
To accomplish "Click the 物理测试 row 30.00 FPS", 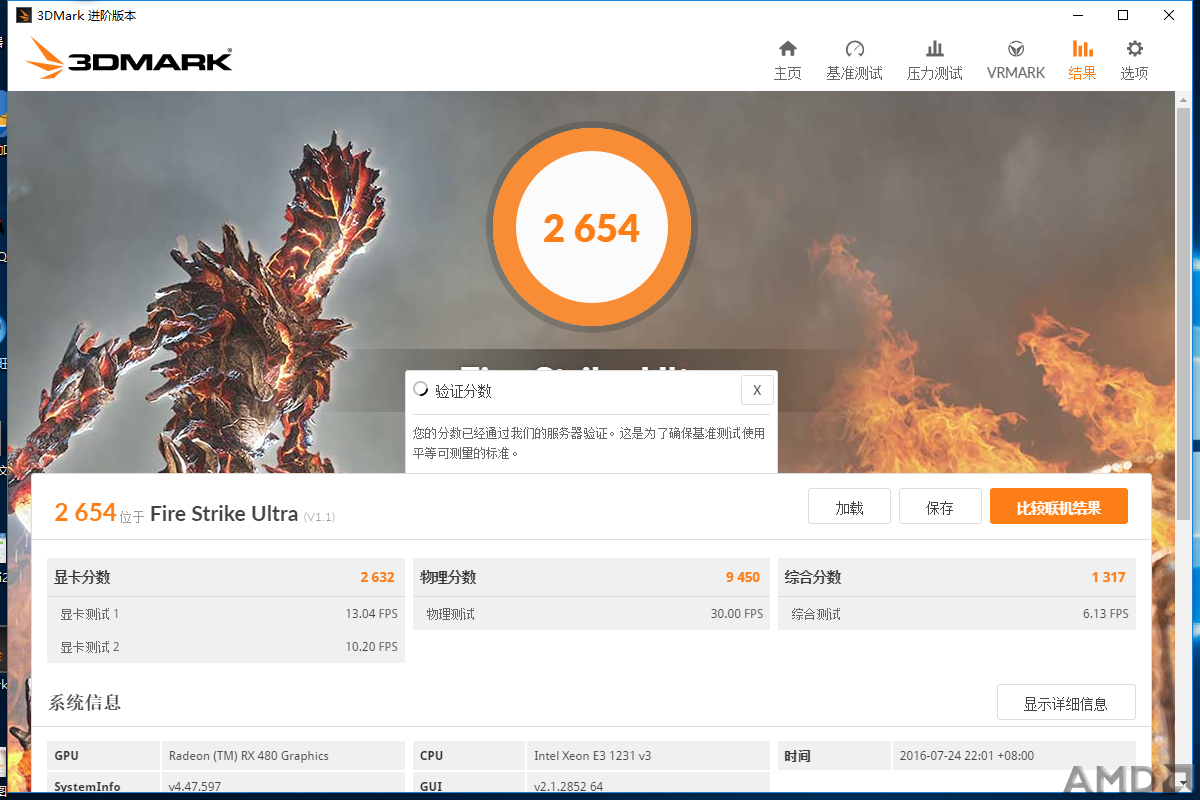I will pos(591,614).
